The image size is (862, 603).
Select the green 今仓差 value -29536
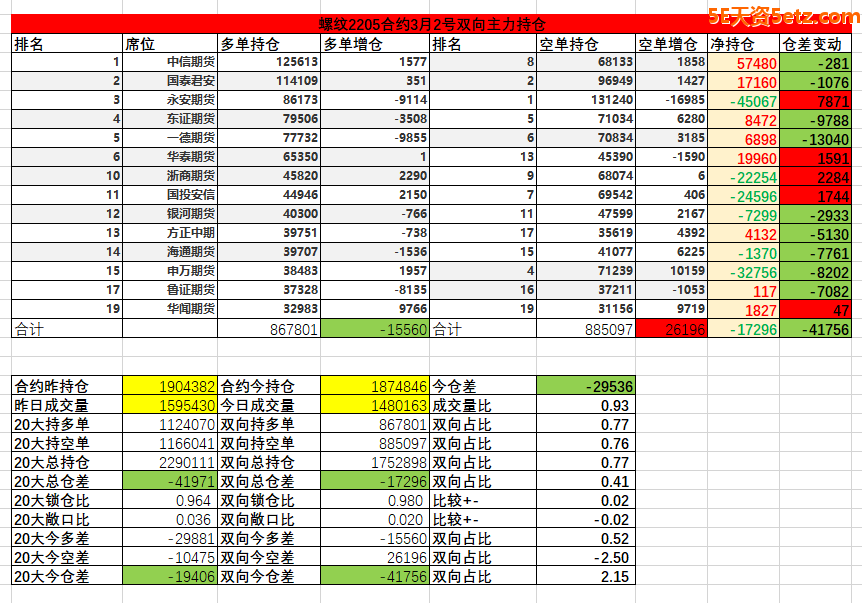point(585,386)
